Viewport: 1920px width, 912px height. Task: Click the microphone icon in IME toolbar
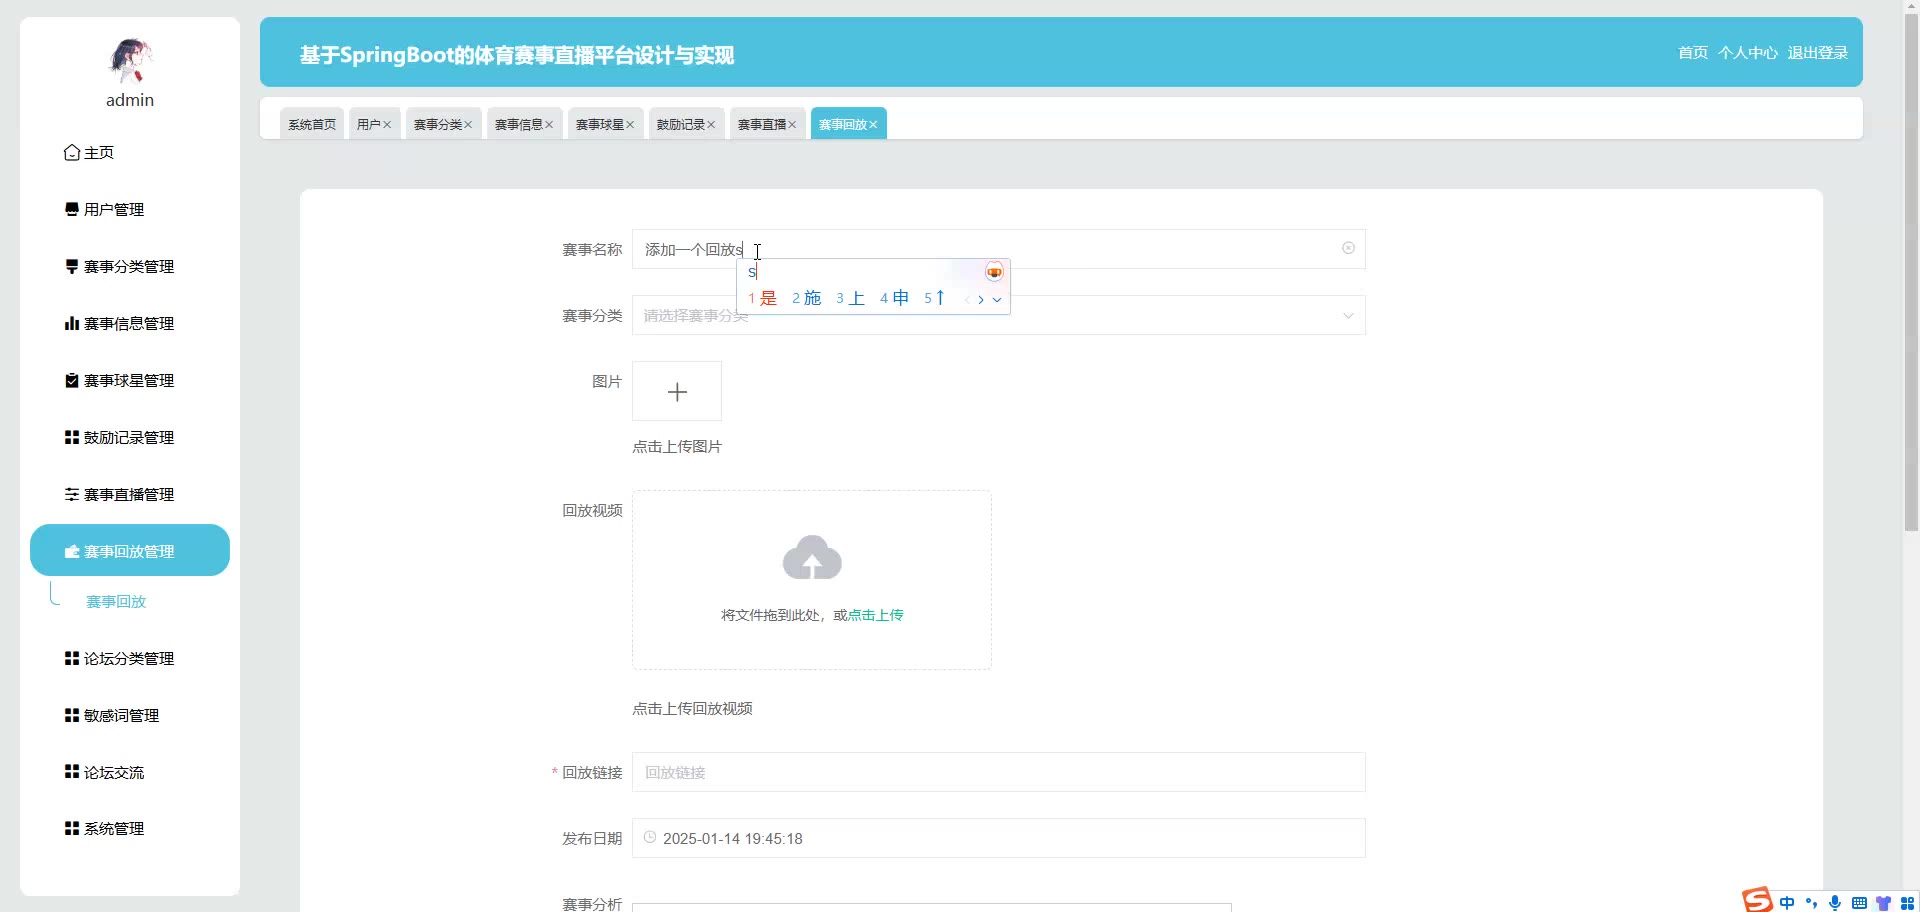click(1835, 902)
